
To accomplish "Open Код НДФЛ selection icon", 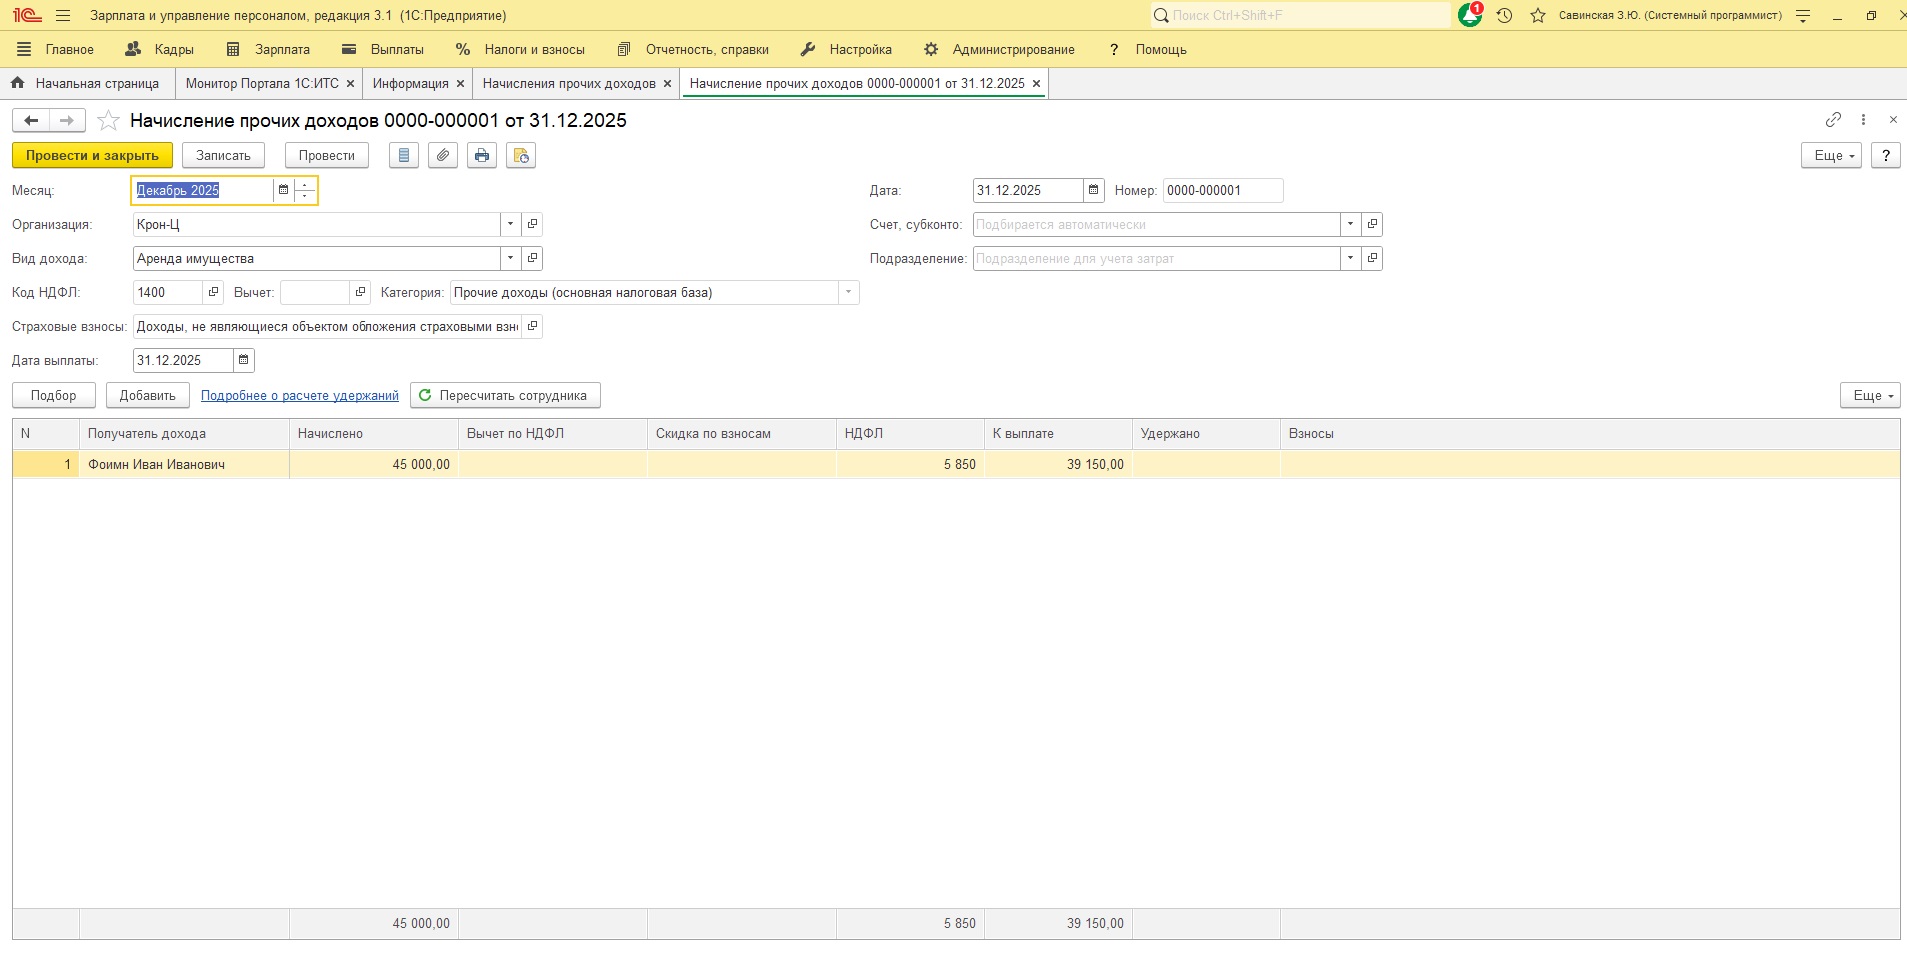I will (213, 292).
